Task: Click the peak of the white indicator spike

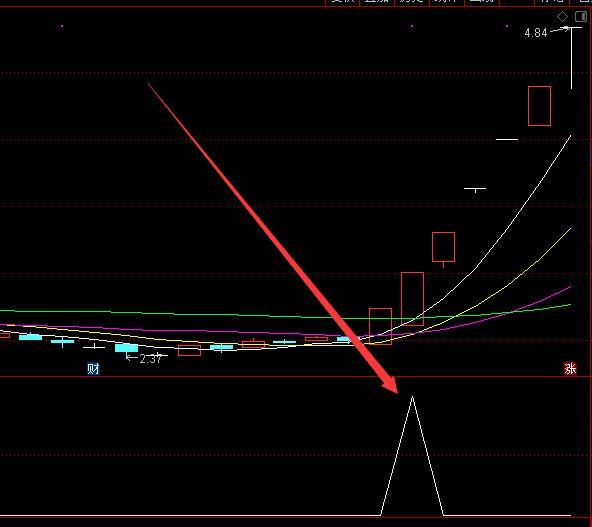Action: [x=412, y=397]
